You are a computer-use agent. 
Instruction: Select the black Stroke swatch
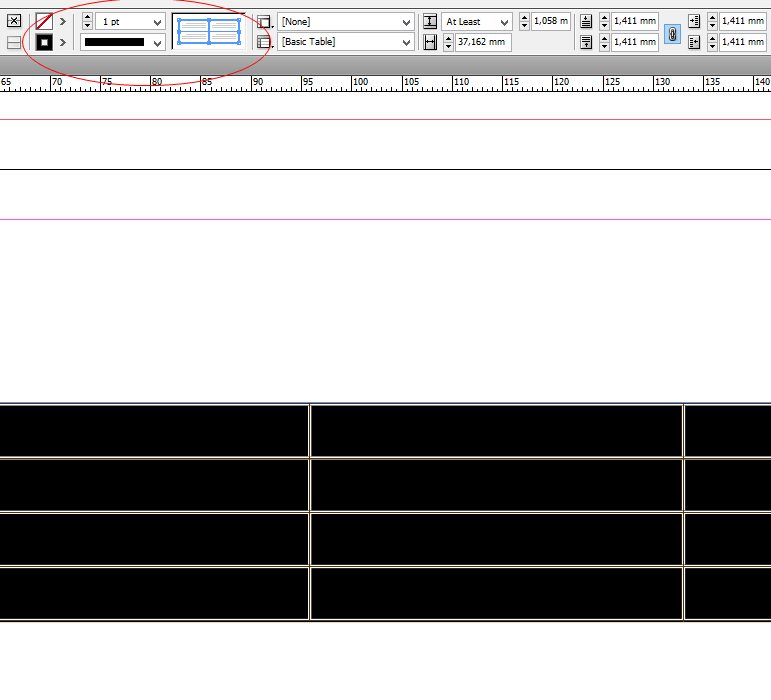44,42
